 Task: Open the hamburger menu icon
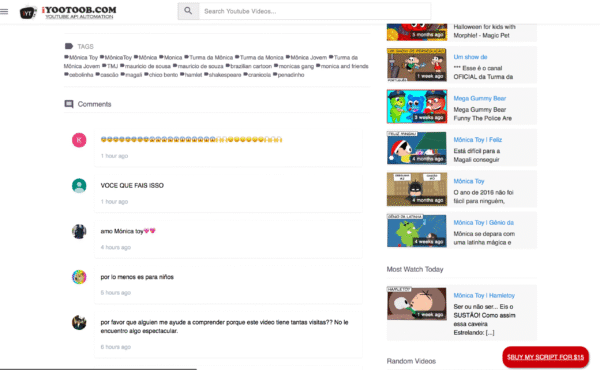(x=4, y=11)
